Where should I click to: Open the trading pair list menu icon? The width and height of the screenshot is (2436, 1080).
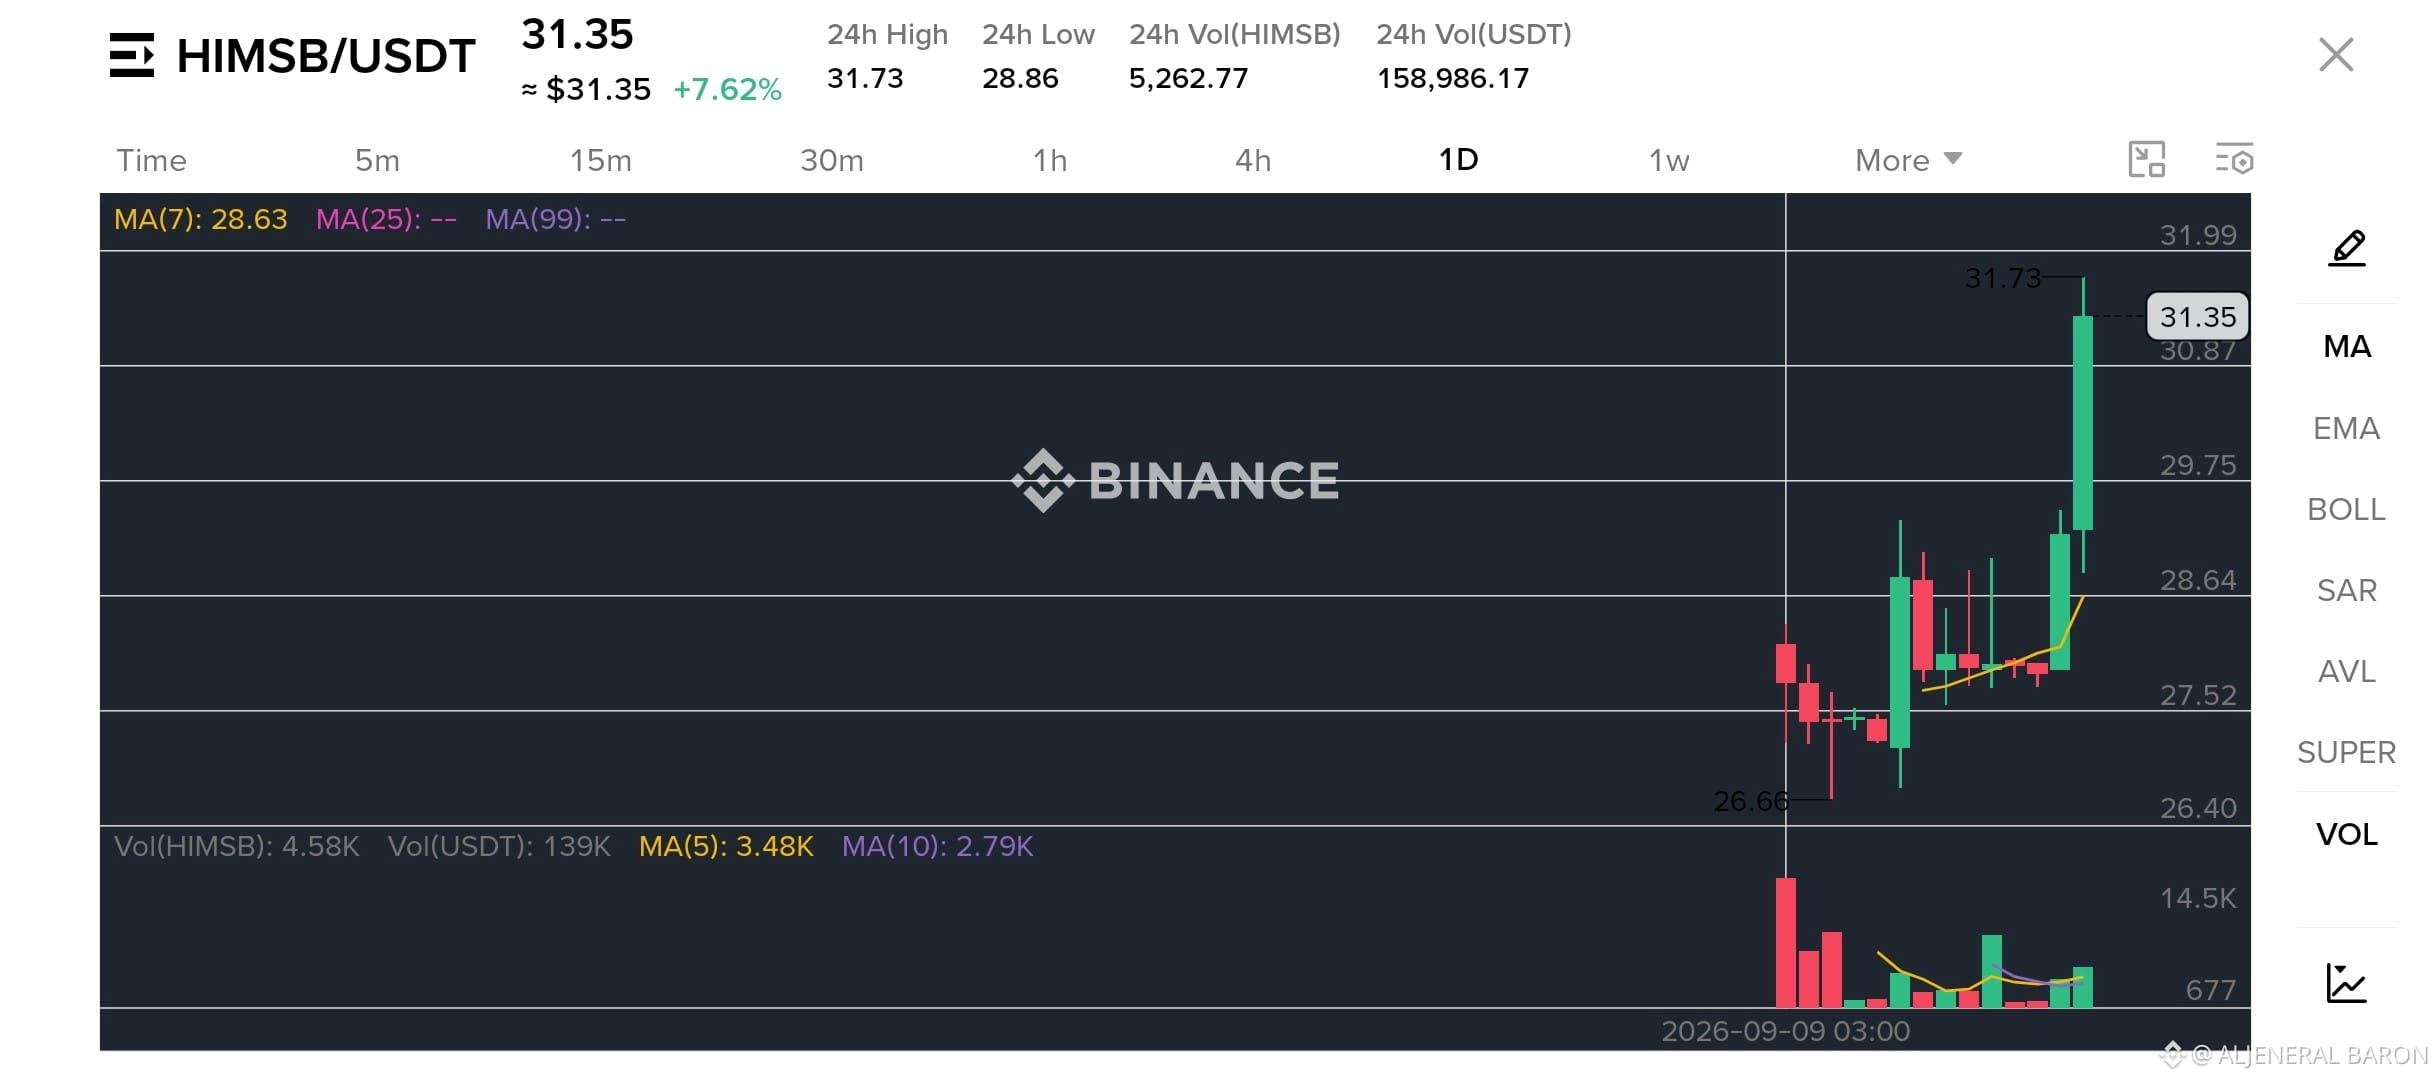[132, 55]
